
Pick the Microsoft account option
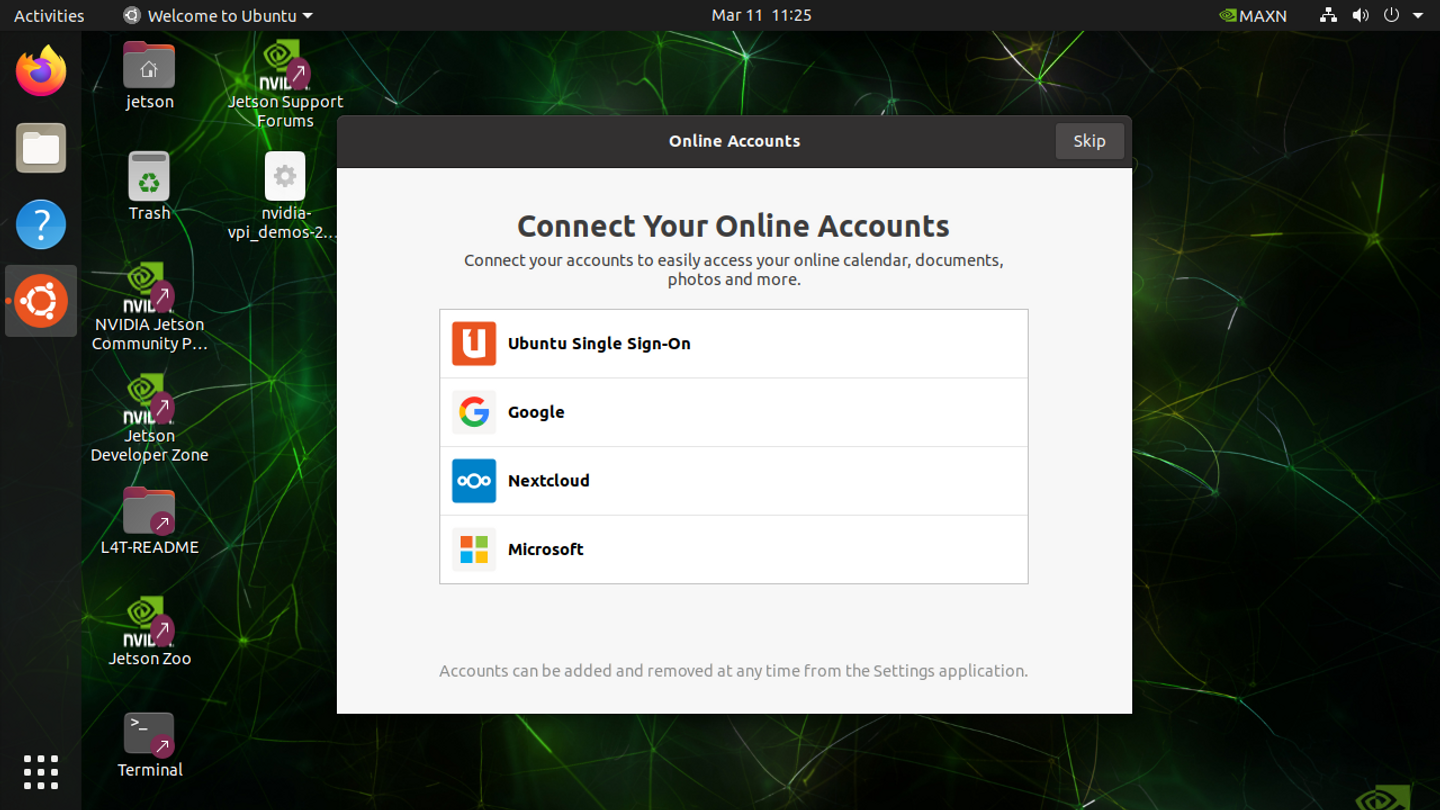tap(733, 549)
